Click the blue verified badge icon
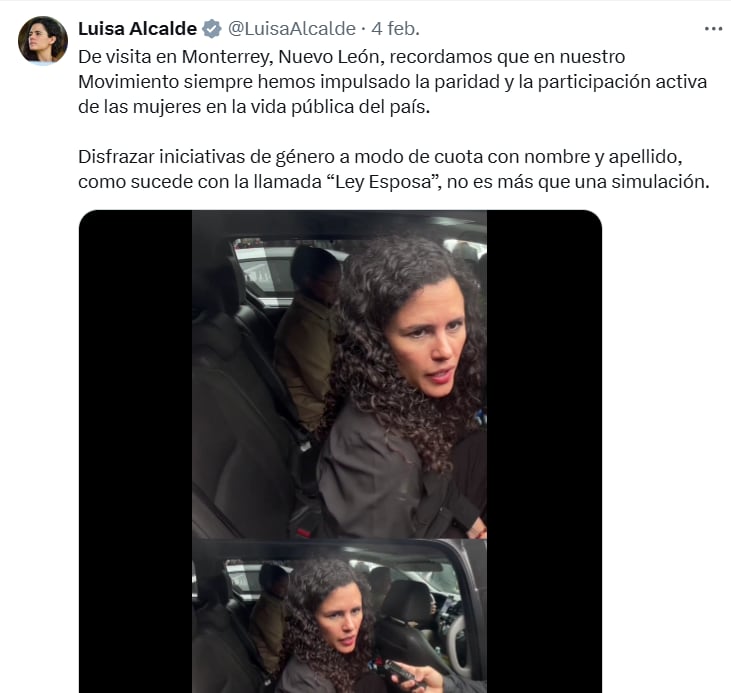The width and height of the screenshot is (731, 693). pos(212,29)
